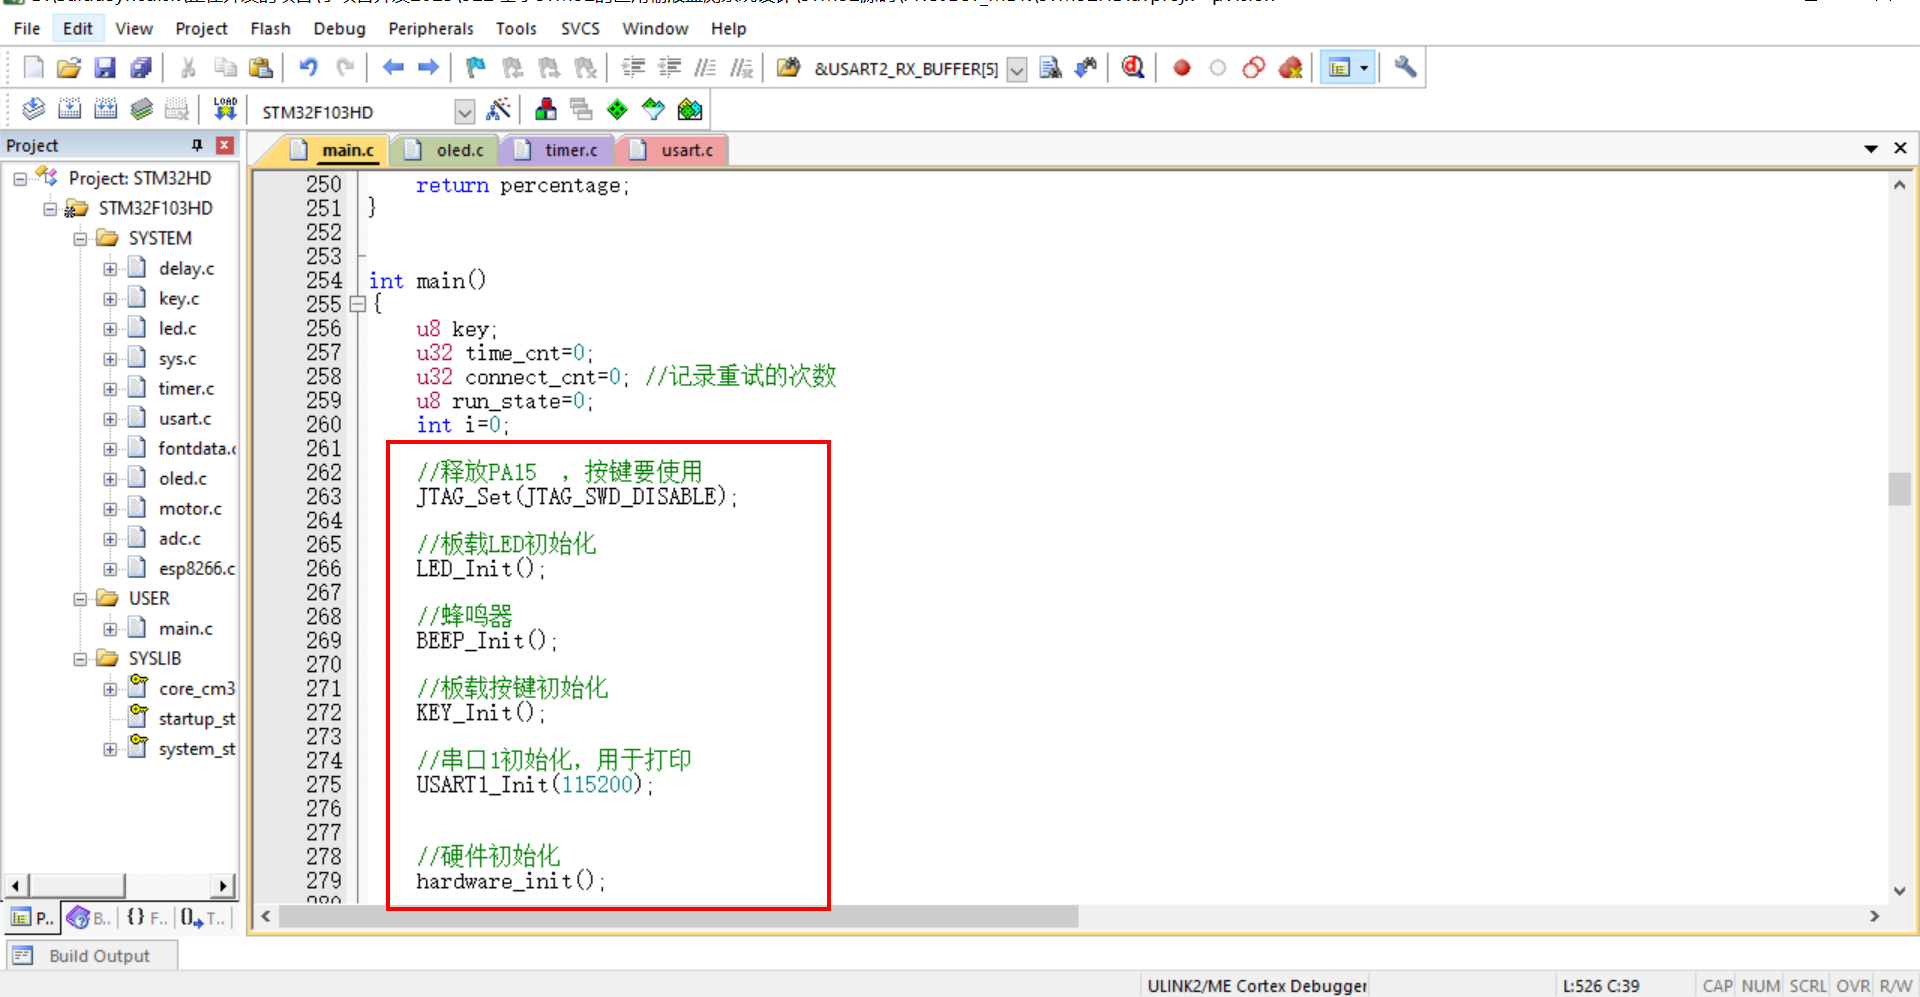This screenshot has width=1920, height=997.
Task: Open the Build Output panel tab
Action: [92, 956]
